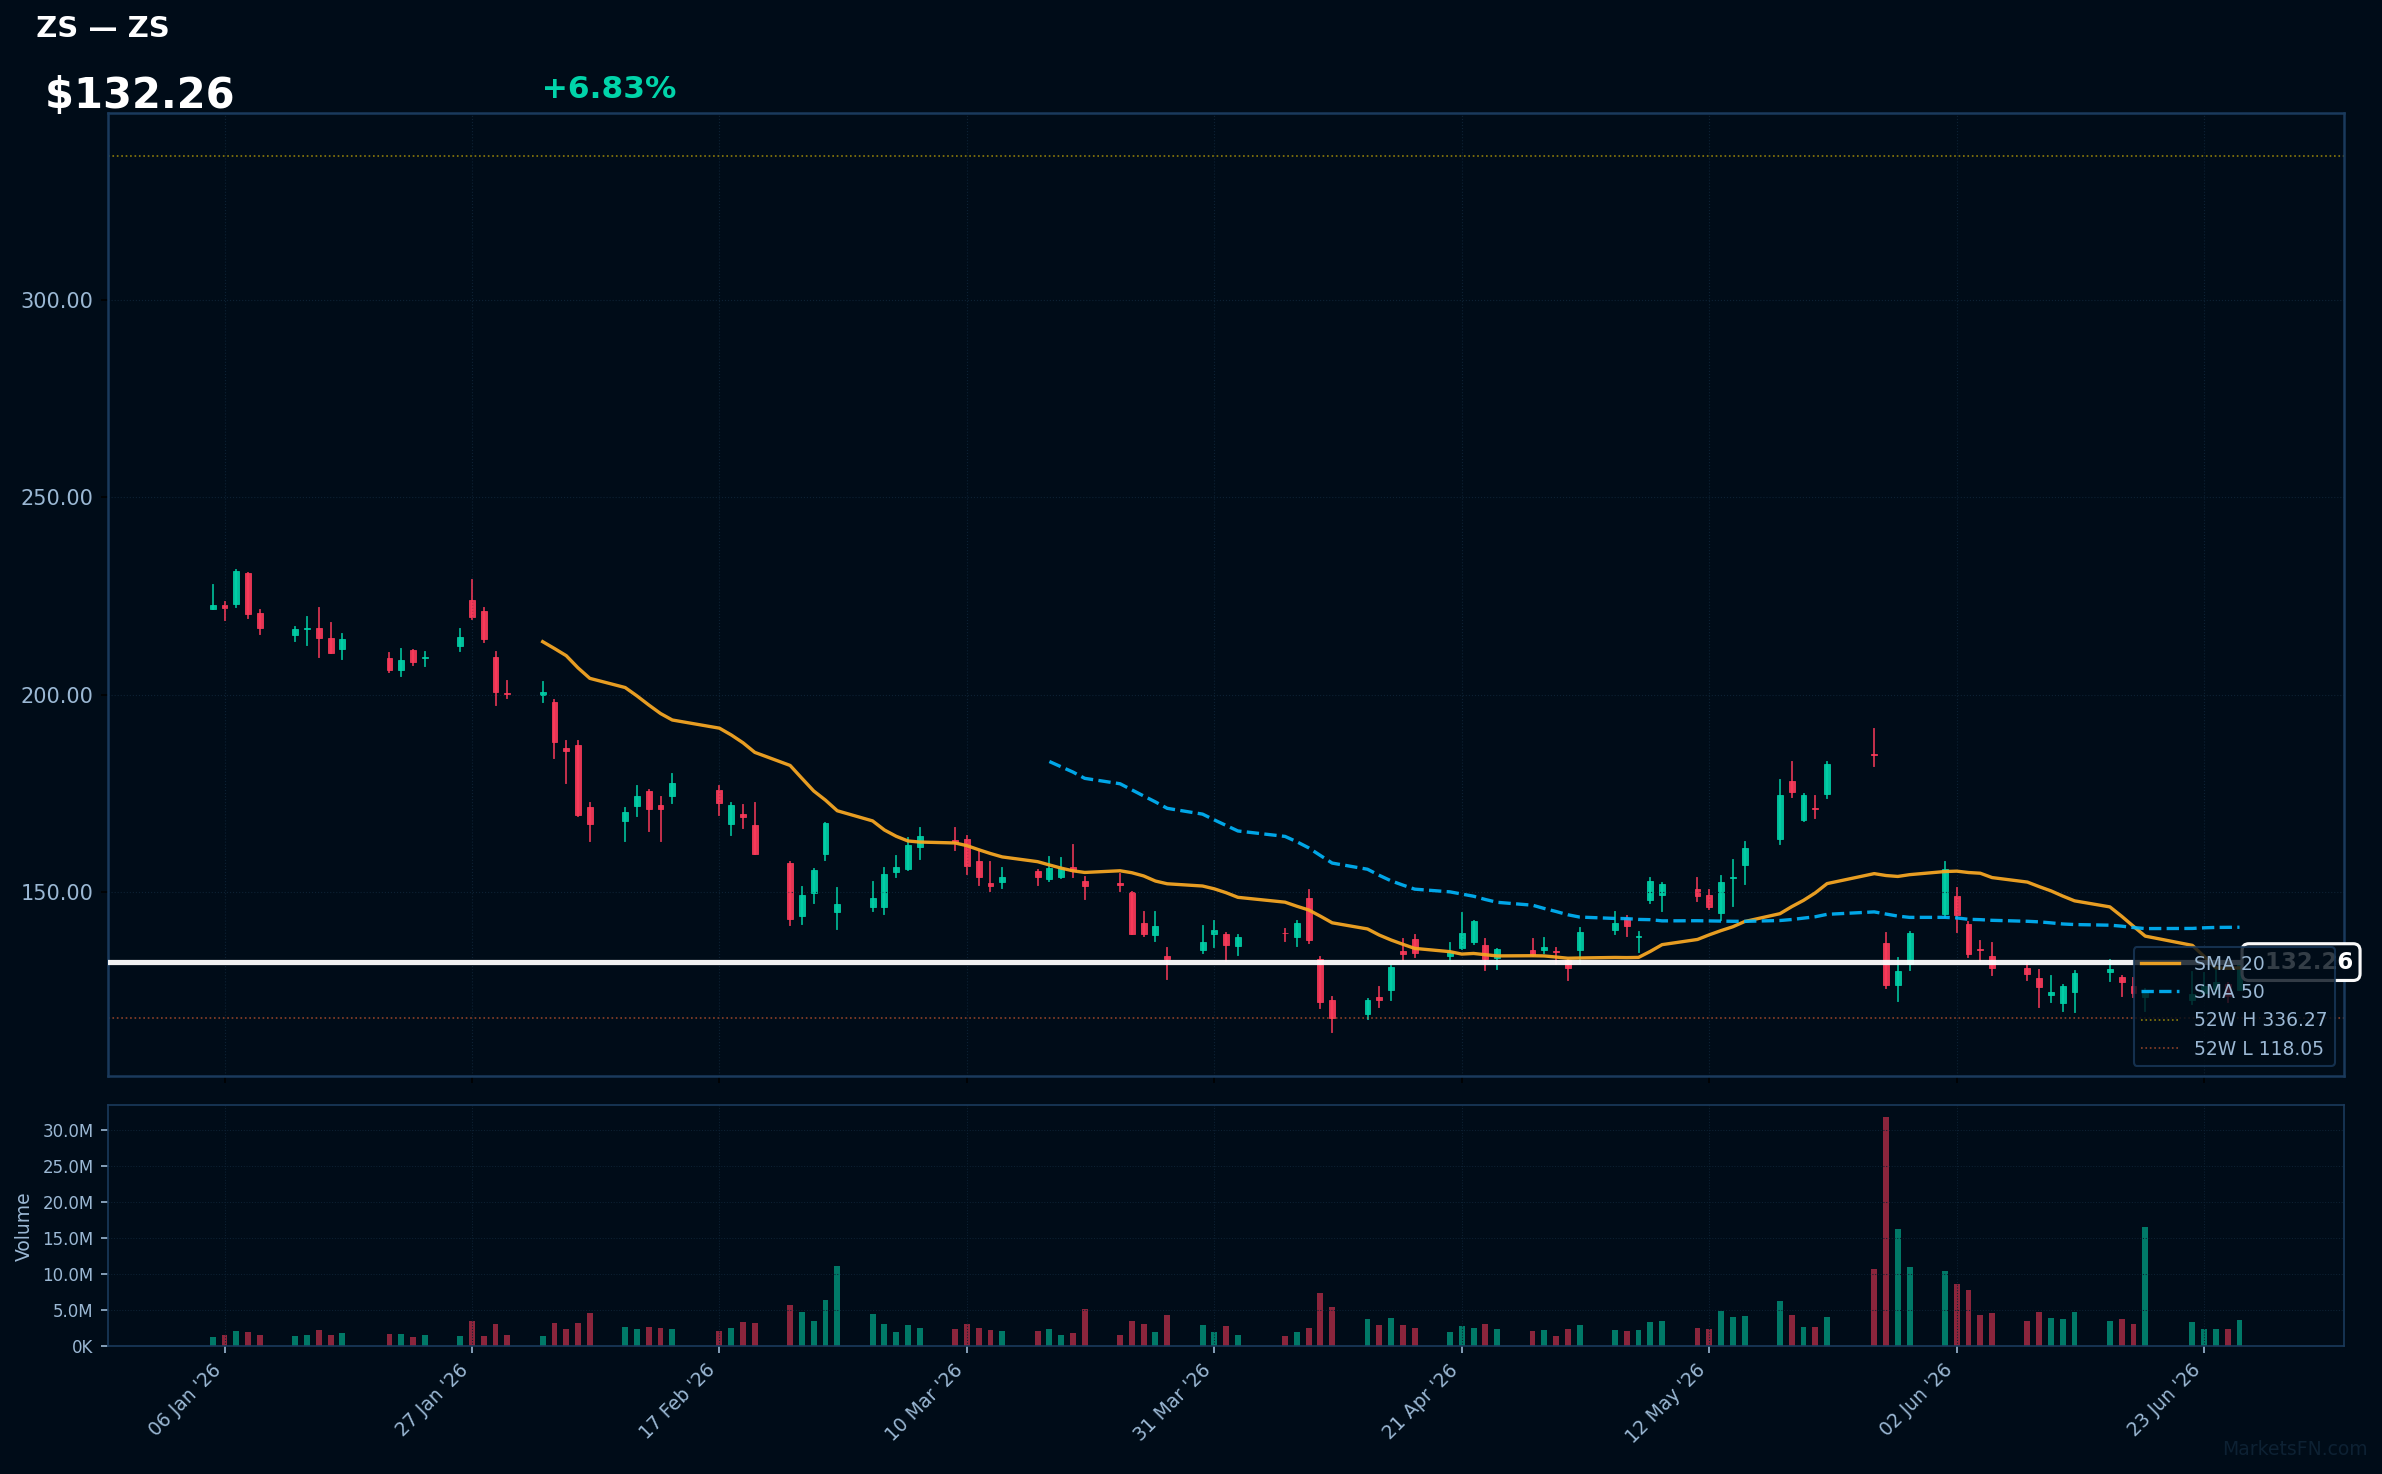Click the SMA 50 legend entry
This screenshot has height=1474, width=2382.
pos(2202,991)
